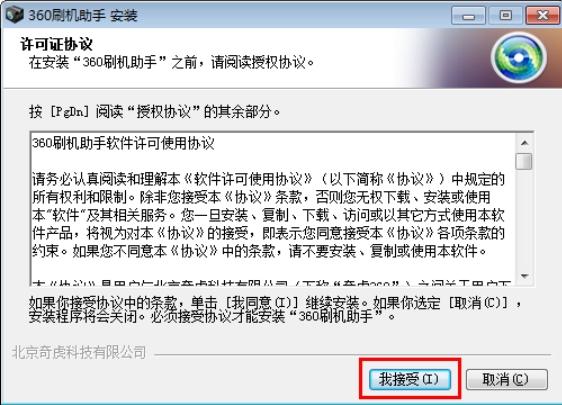The image size is (562, 405).
Task: Click the round 360 disc logo
Action: coord(519,57)
